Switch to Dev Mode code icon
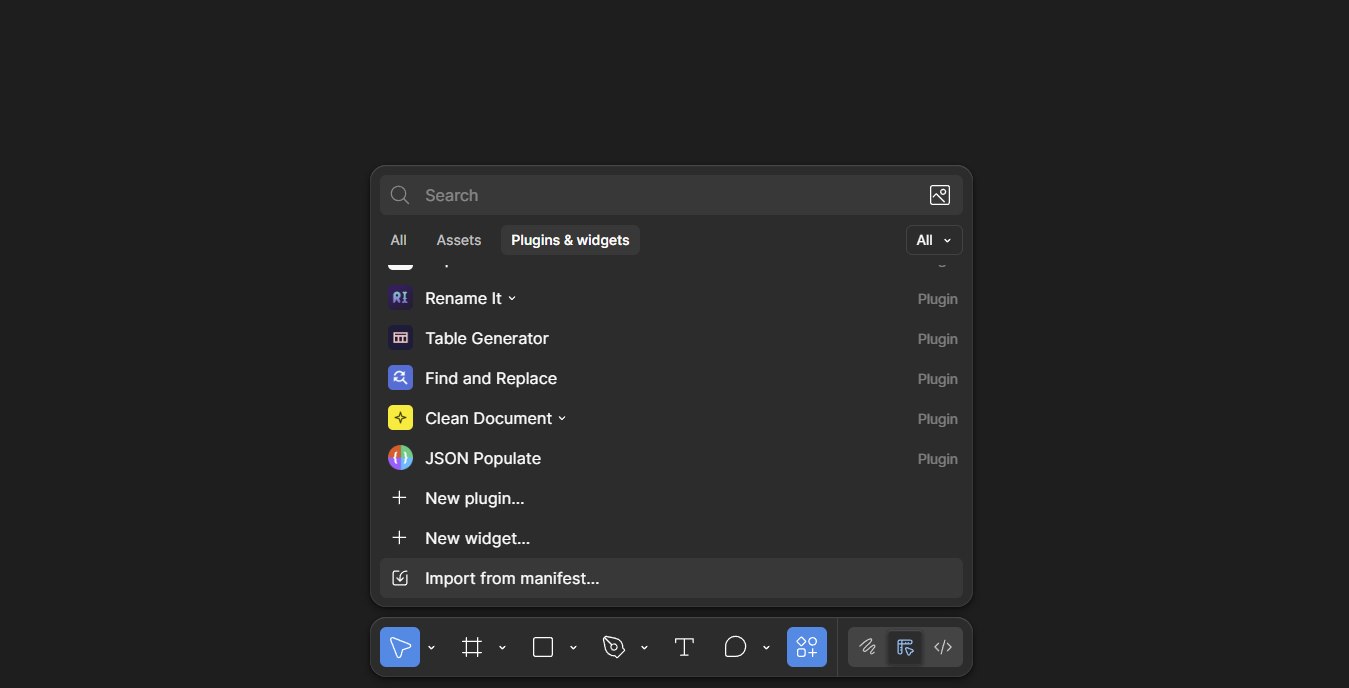 pyautogui.click(x=942, y=647)
